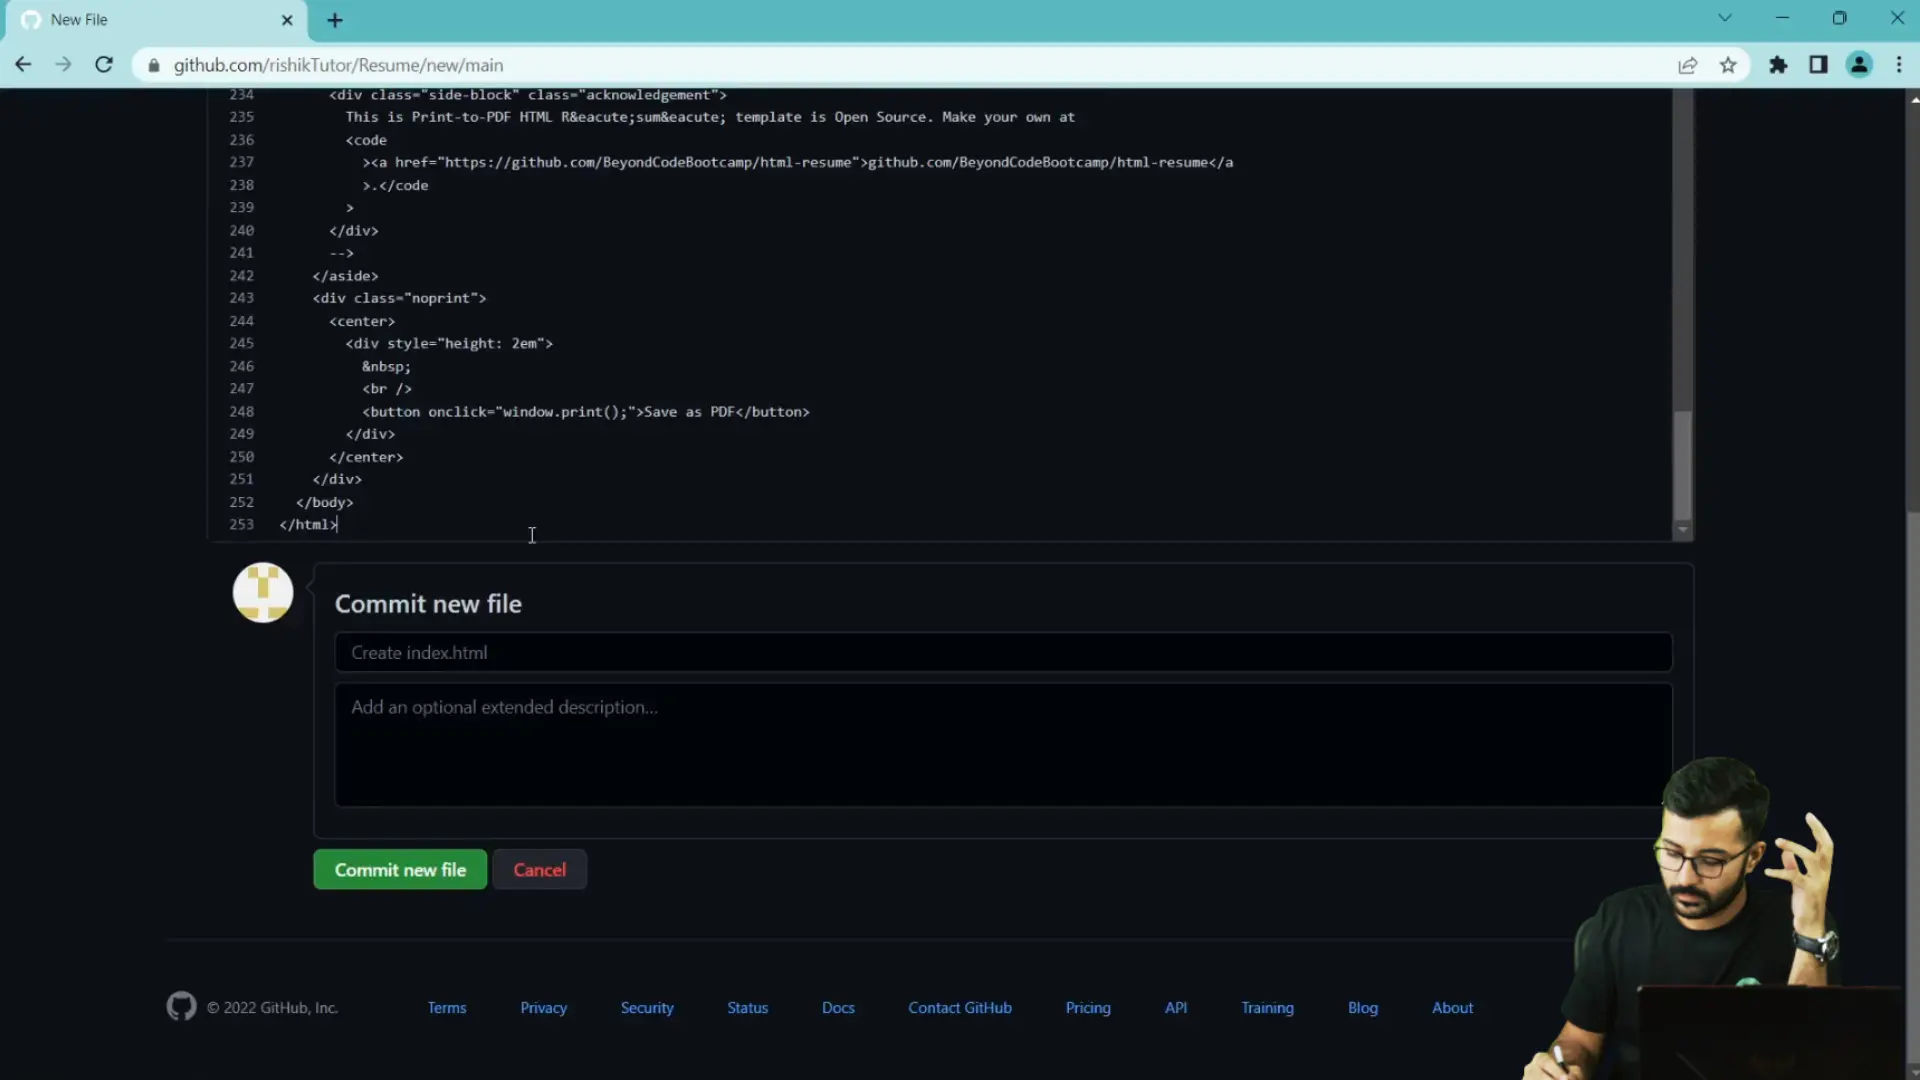Viewport: 1920px width, 1080px height.
Task: Open the share page icon
Action: click(1688, 65)
